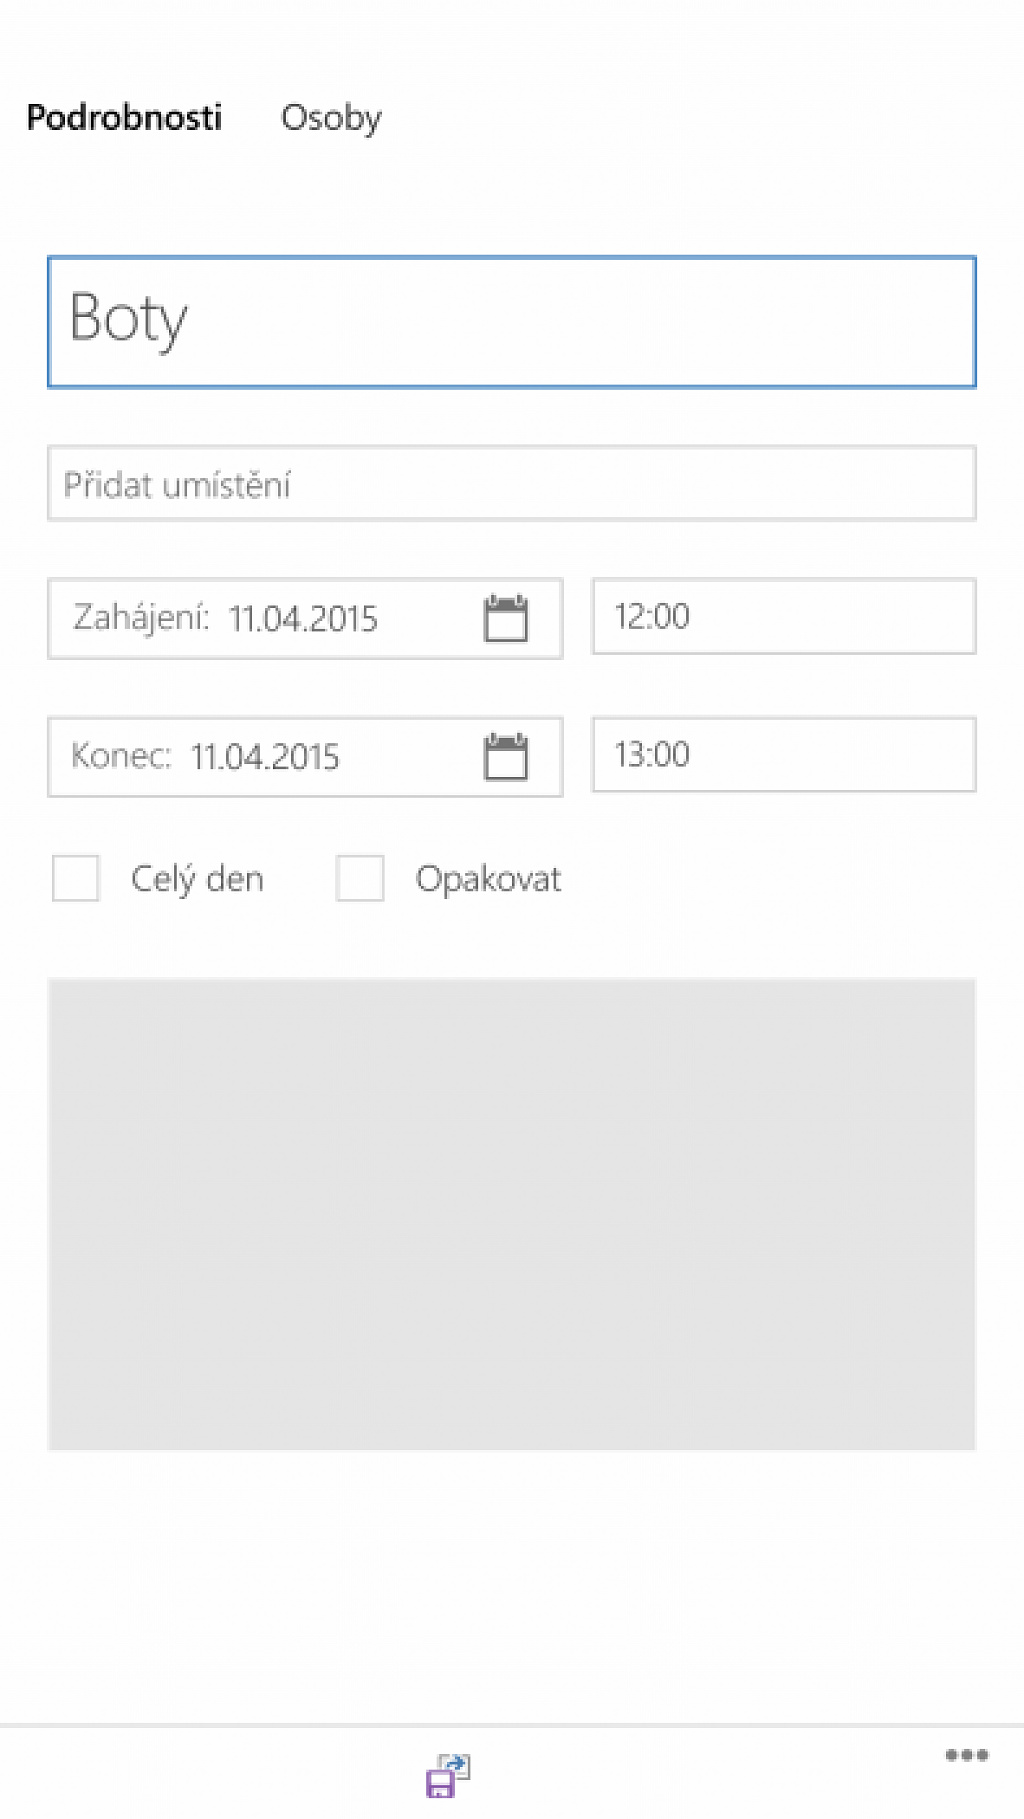Toggle all-day via the Celý den label
Viewport: 1024px width, 1819px height.
click(197, 879)
